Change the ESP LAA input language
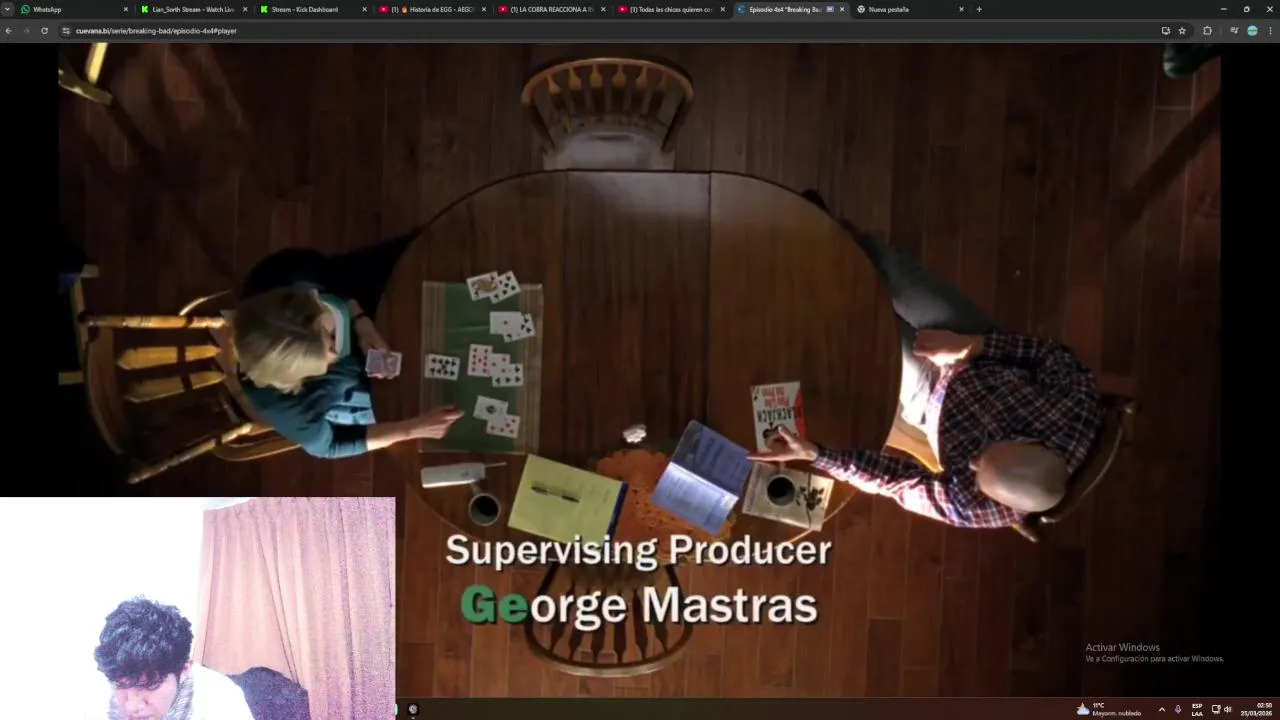 (x=1197, y=709)
